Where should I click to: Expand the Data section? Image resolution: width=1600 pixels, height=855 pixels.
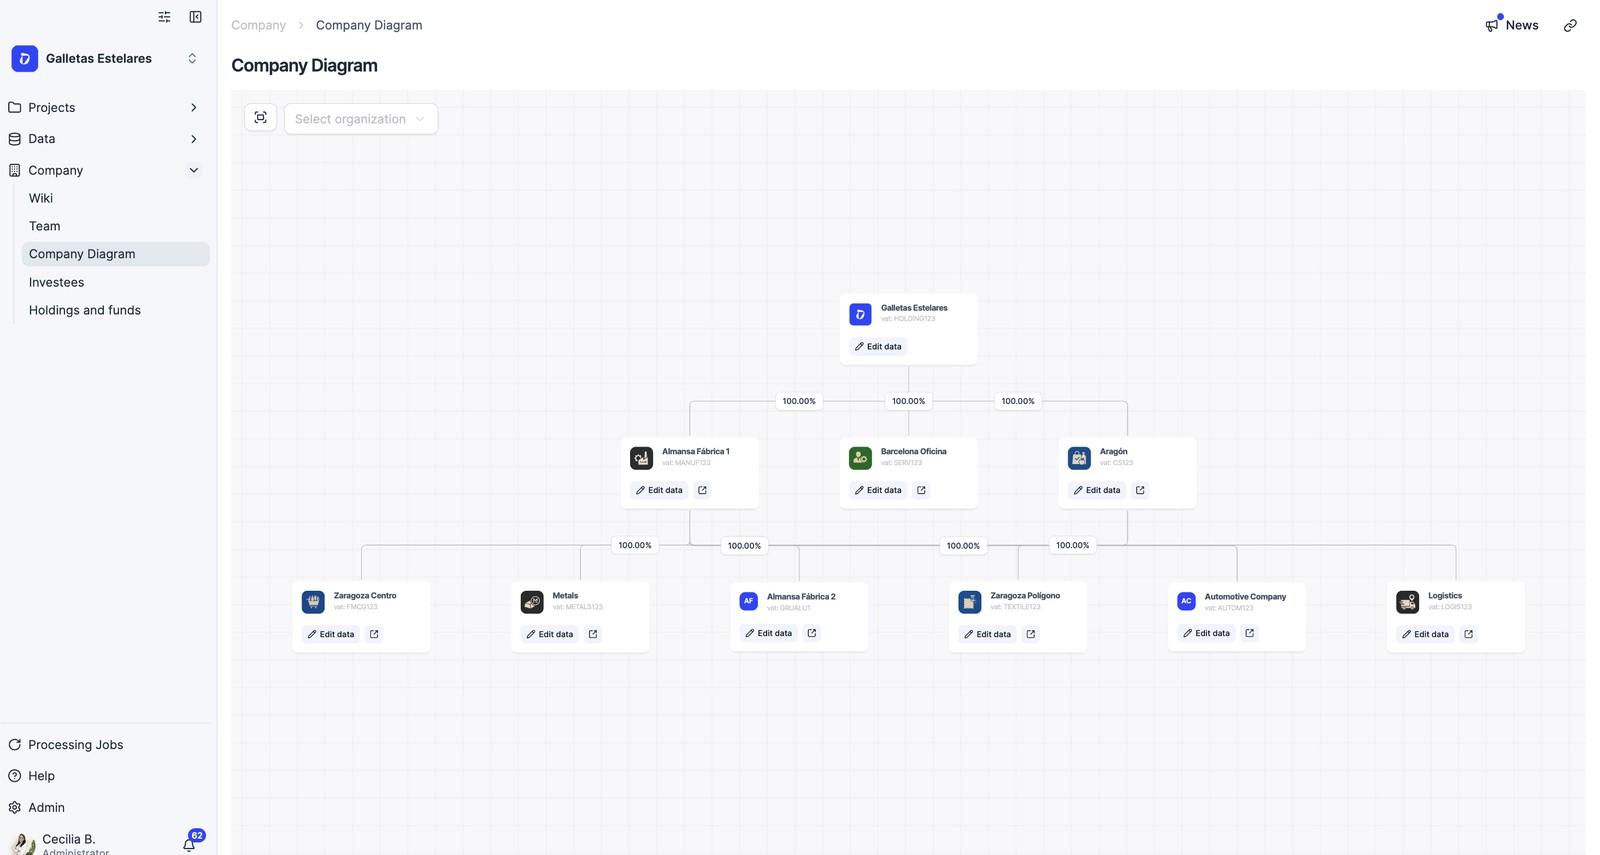193,139
